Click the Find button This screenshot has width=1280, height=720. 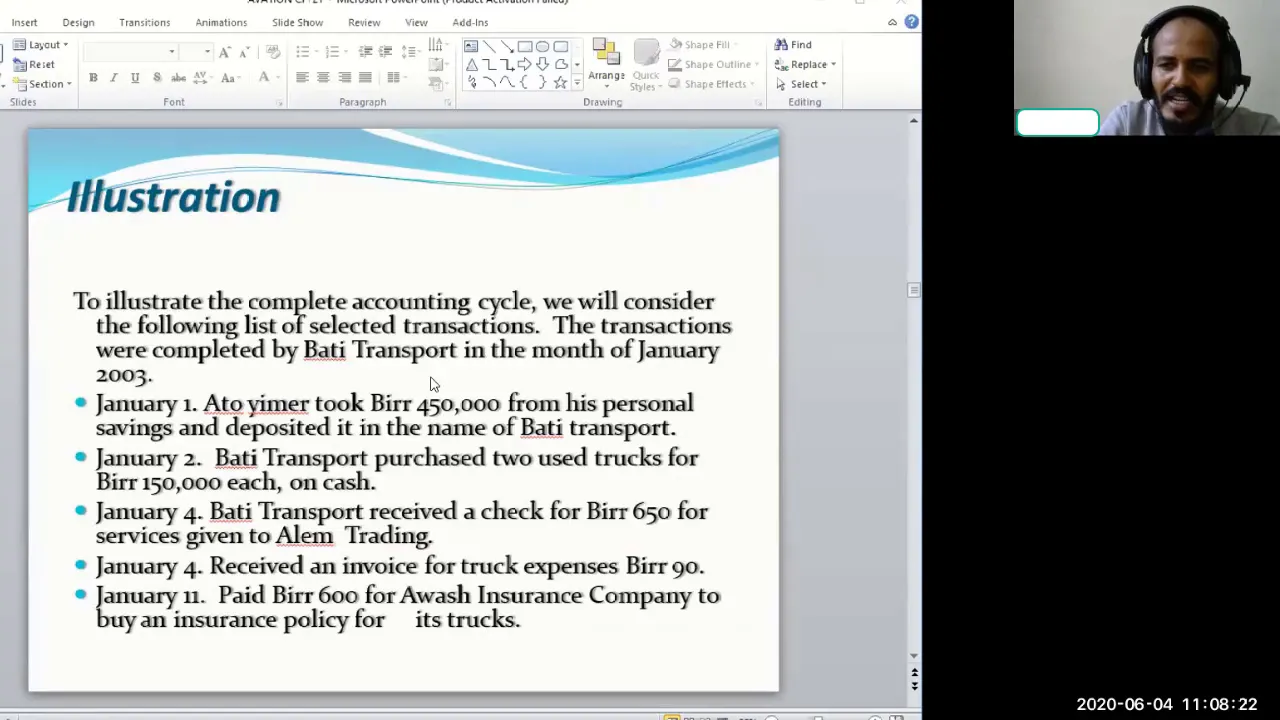tap(793, 45)
